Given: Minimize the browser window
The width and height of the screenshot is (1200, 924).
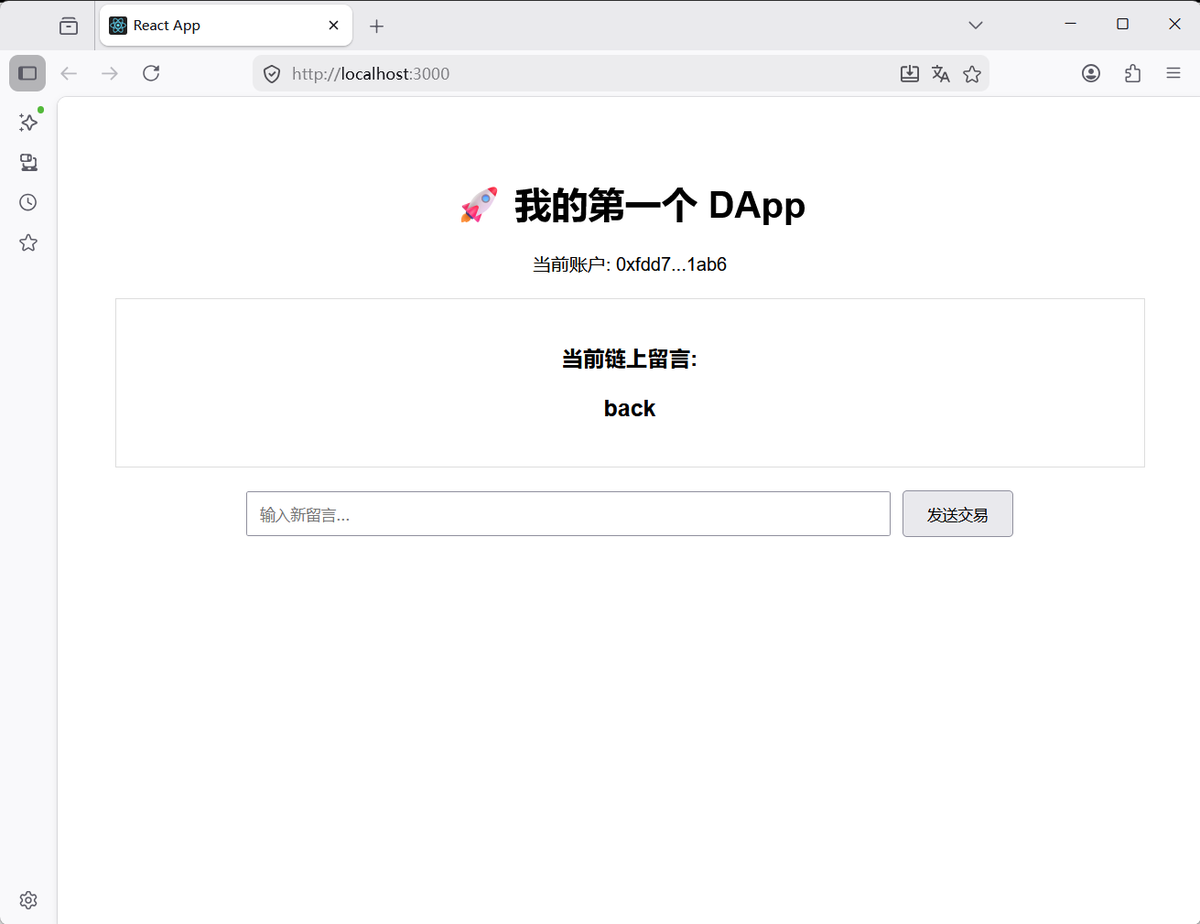Looking at the screenshot, I should tap(1070, 24).
